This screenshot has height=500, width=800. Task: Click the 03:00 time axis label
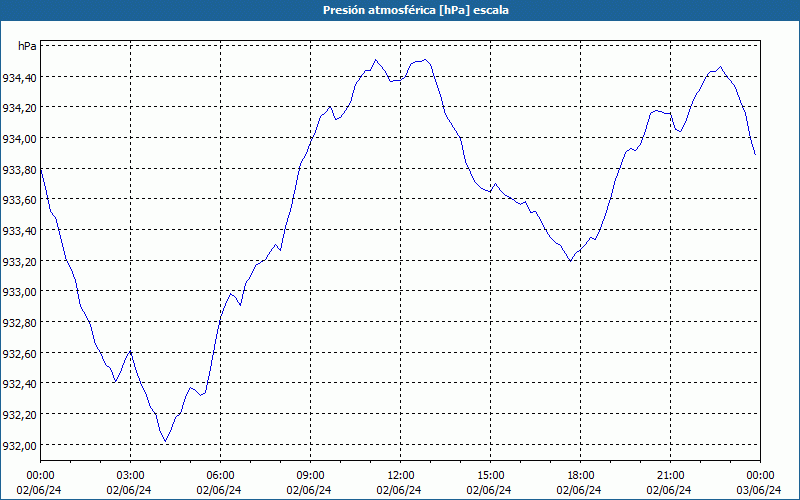click(x=131, y=476)
